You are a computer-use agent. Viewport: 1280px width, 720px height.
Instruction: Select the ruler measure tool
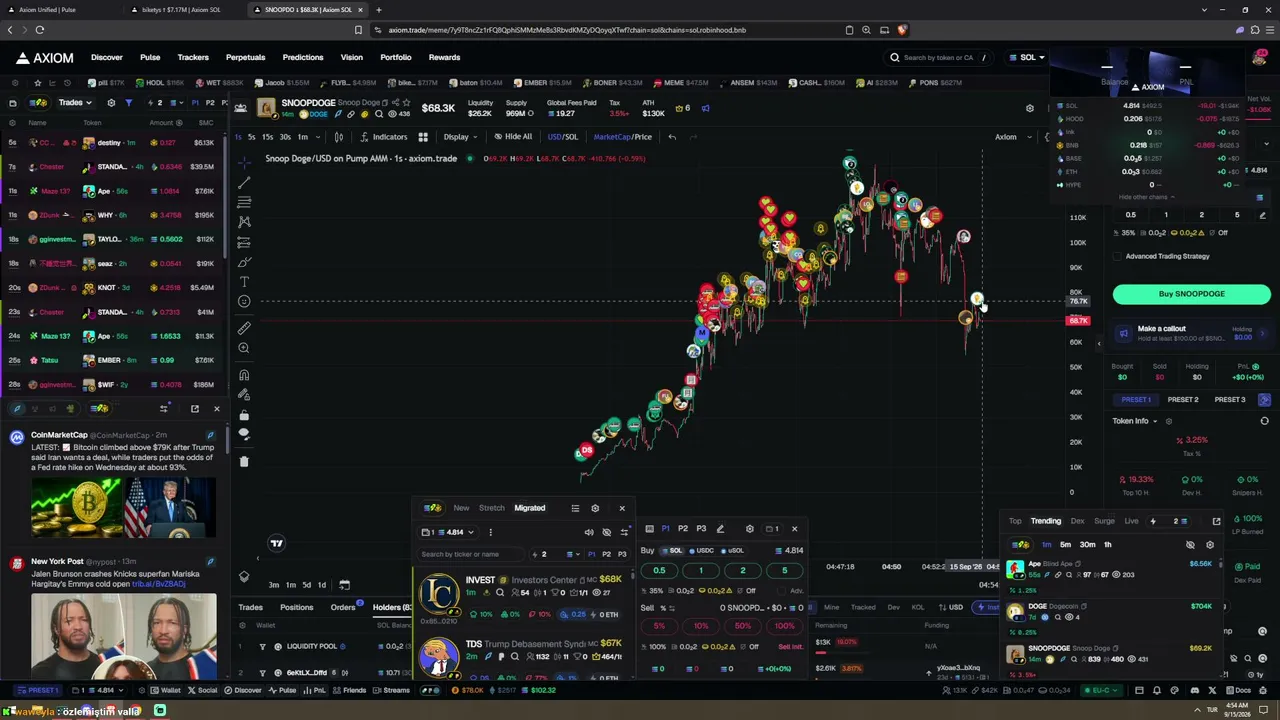point(244,328)
